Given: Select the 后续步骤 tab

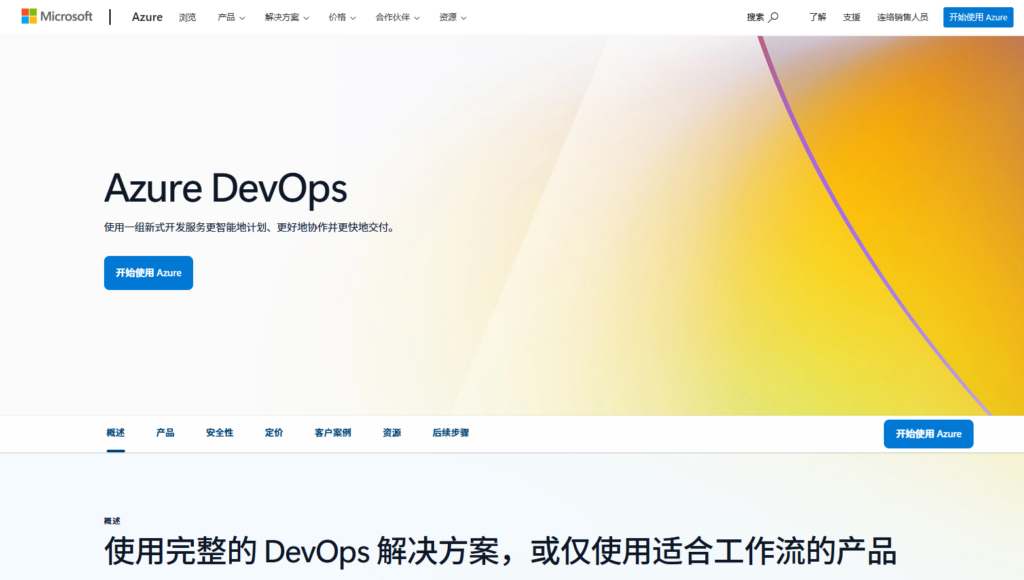Looking at the screenshot, I should coord(450,433).
